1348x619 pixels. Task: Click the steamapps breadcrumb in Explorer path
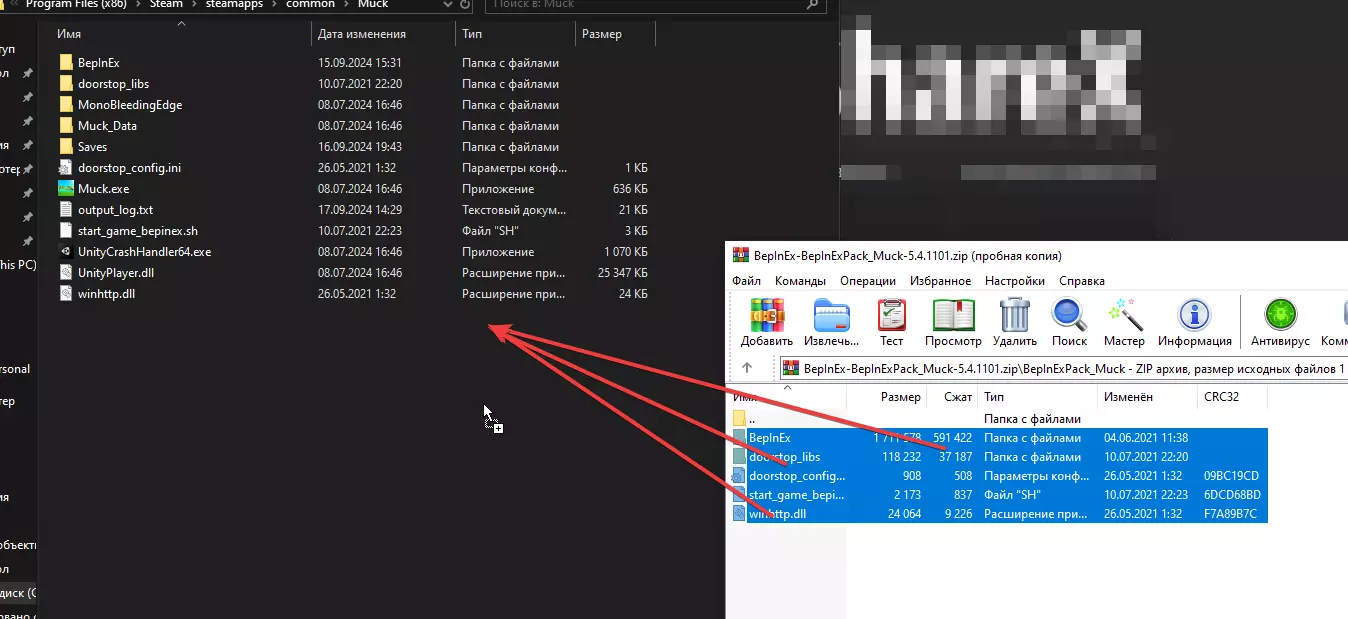click(234, 4)
